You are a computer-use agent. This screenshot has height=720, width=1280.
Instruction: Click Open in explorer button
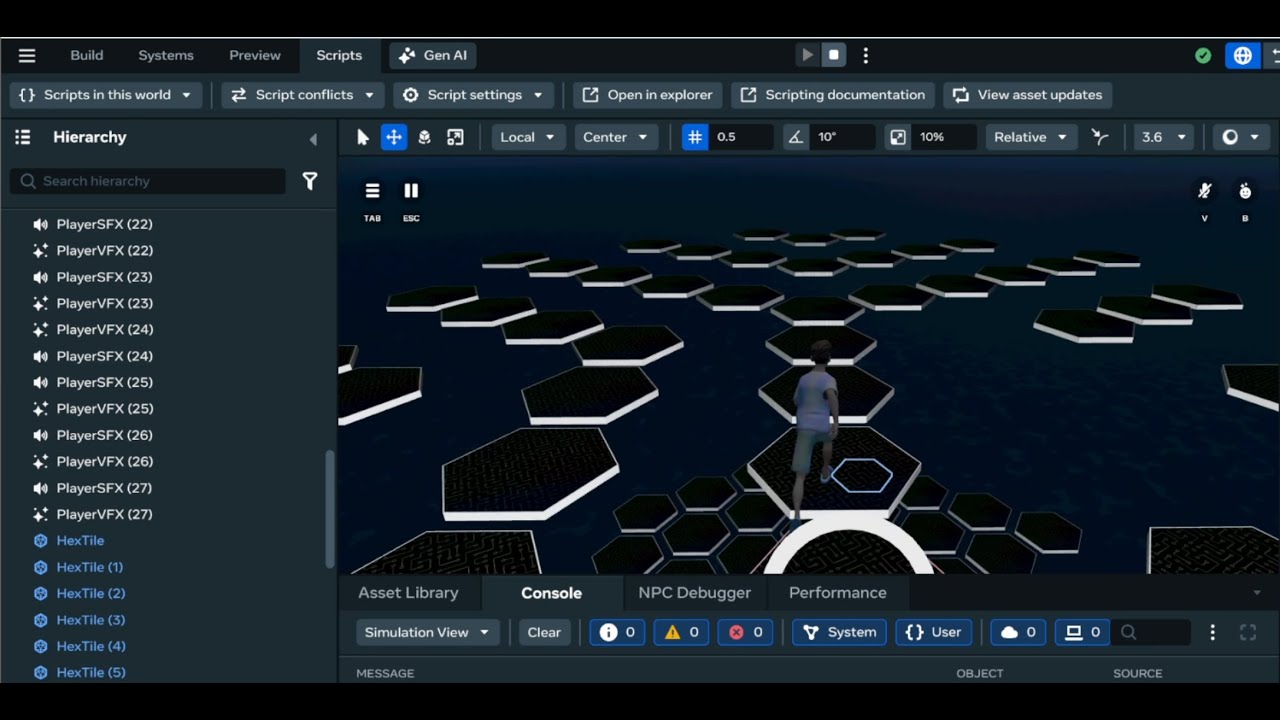pos(648,95)
